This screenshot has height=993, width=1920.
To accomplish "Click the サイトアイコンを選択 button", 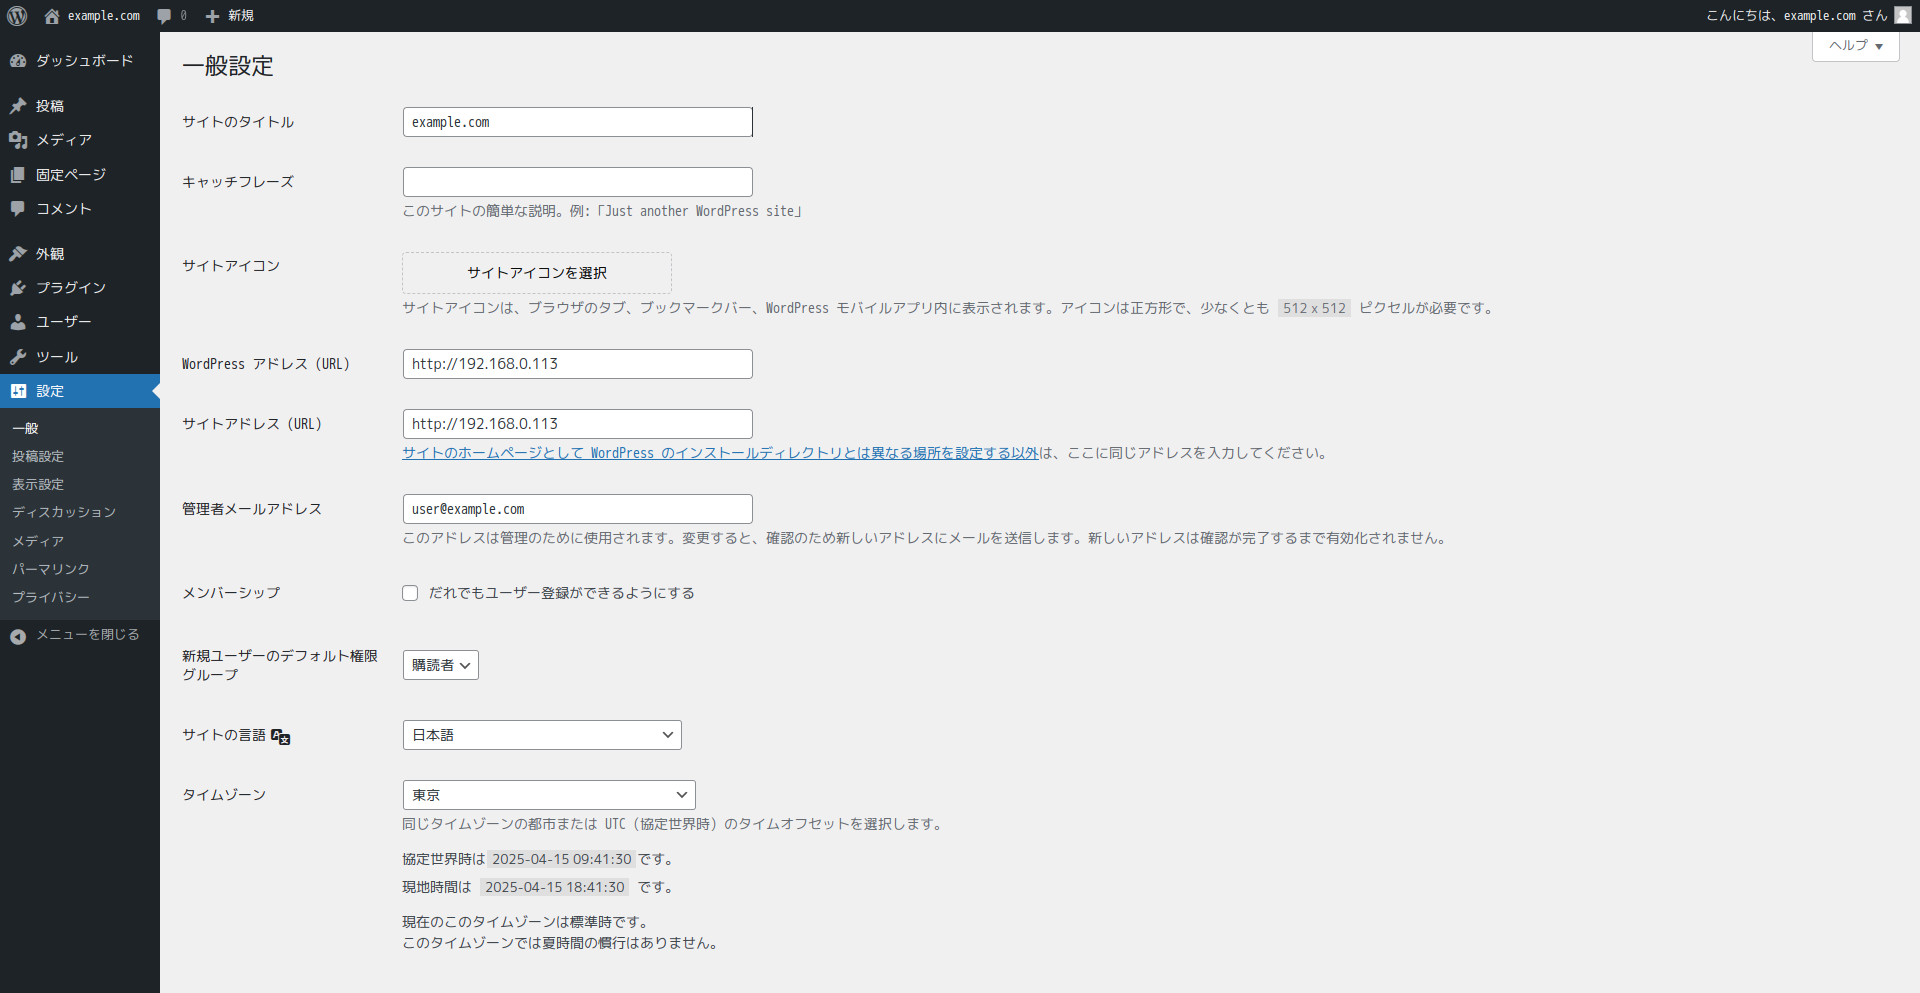I will coord(536,273).
